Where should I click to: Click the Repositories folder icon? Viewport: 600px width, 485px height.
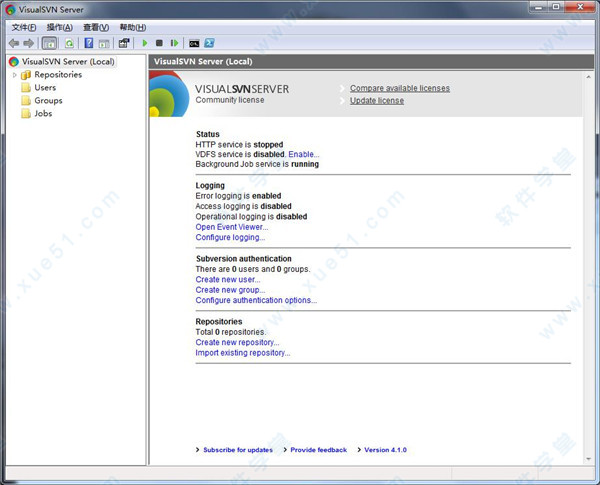point(26,75)
